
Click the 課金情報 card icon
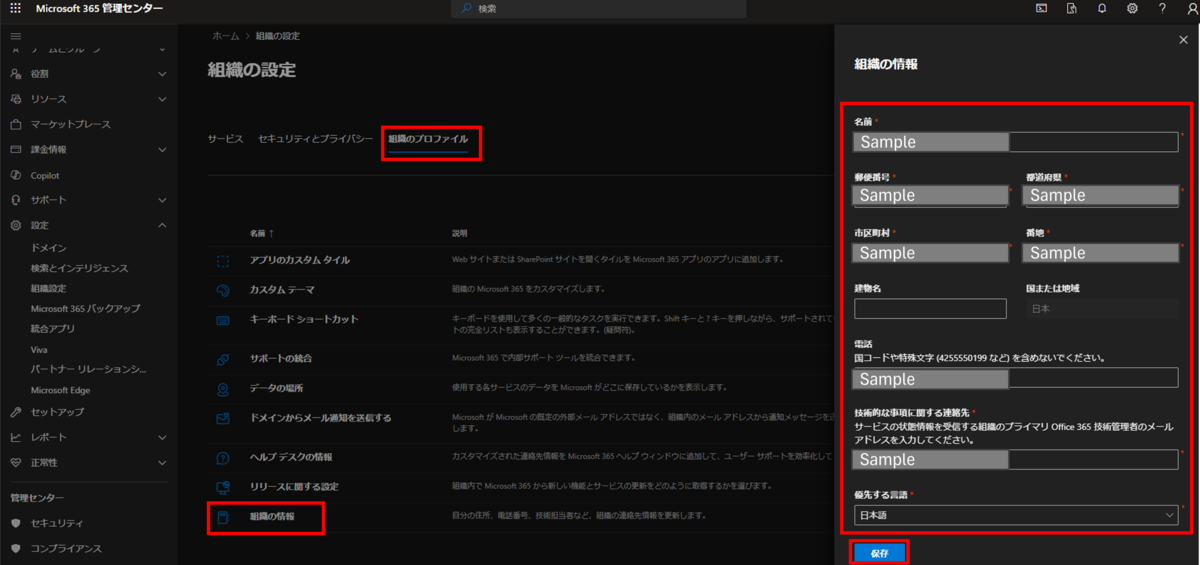point(15,149)
